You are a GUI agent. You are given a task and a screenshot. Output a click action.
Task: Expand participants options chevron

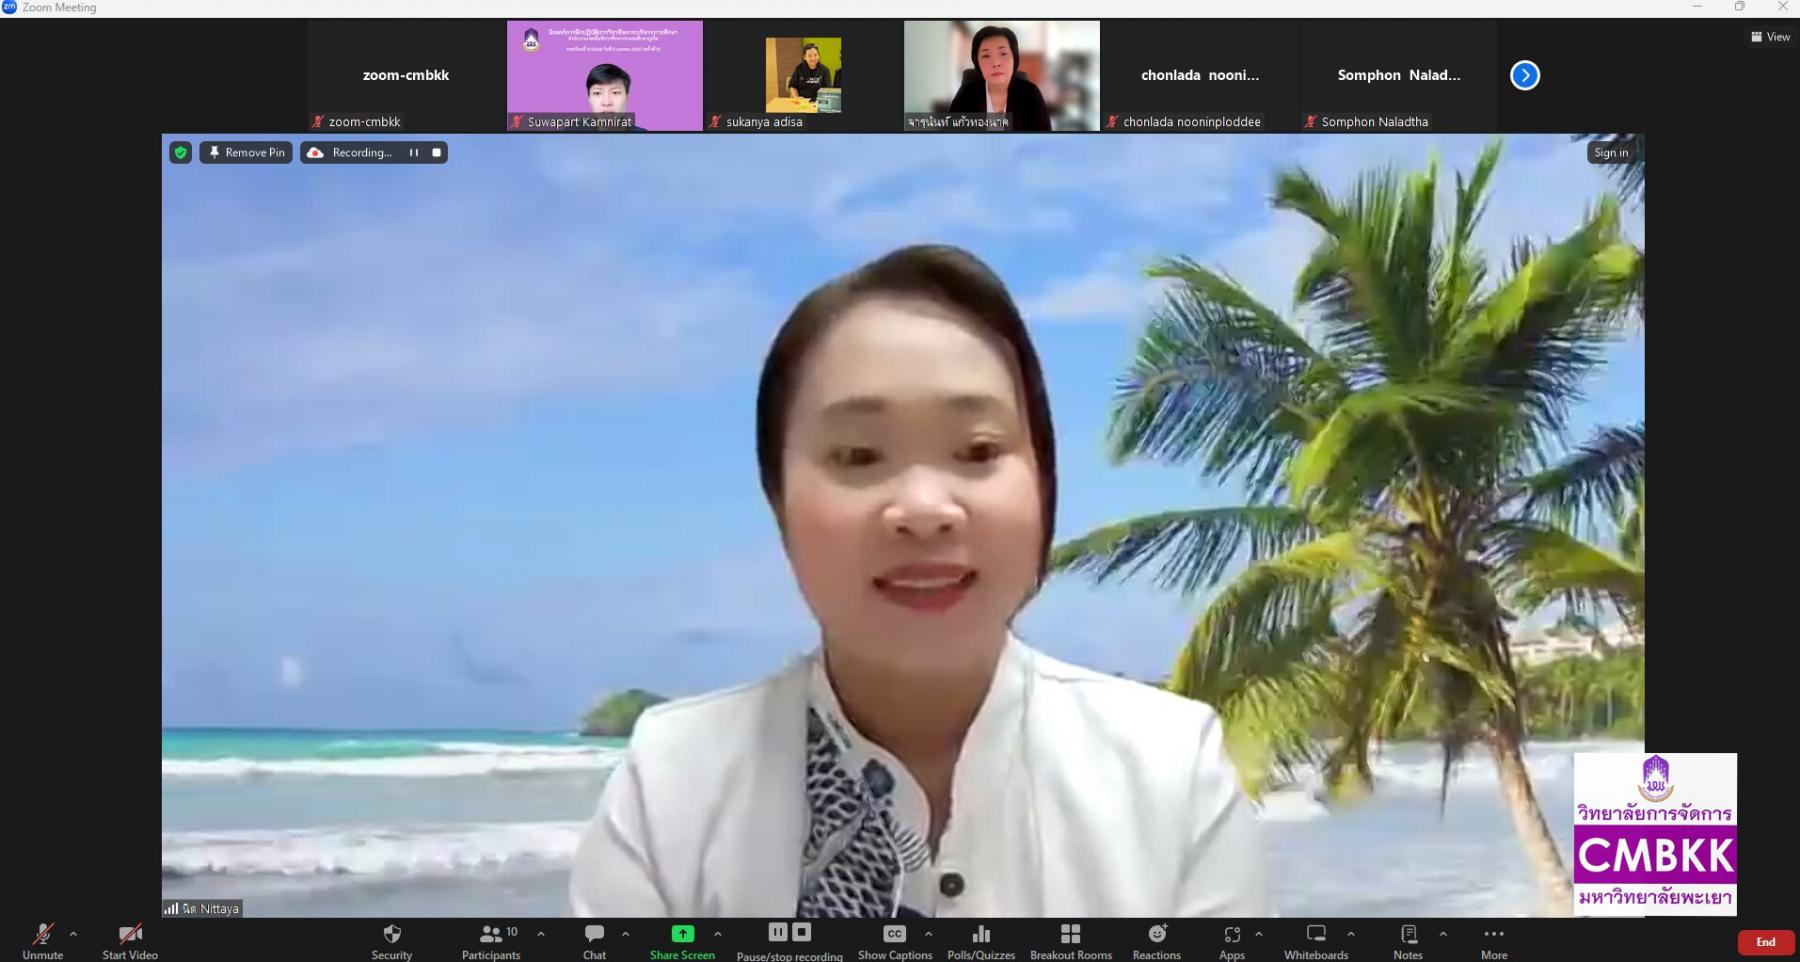pyautogui.click(x=541, y=934)
